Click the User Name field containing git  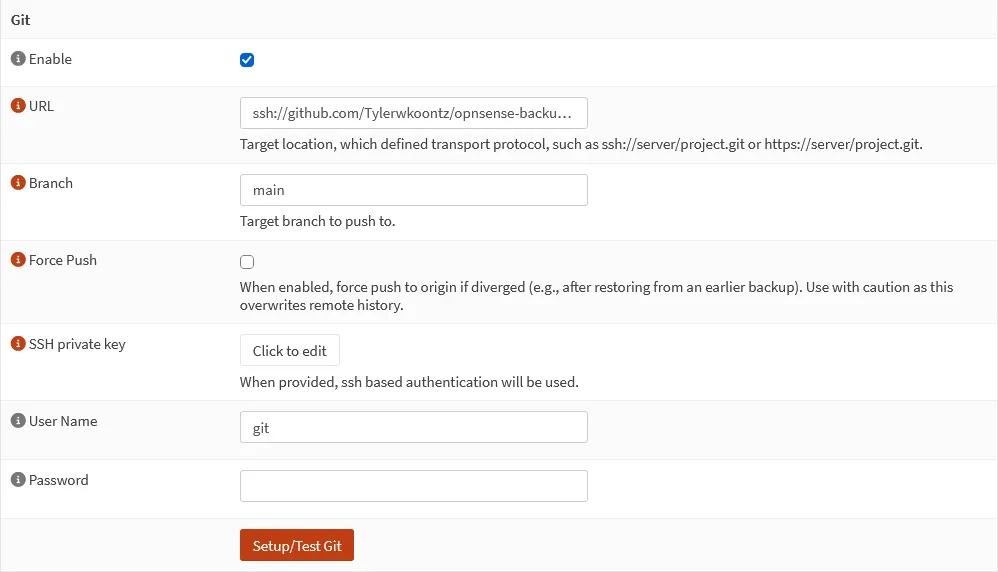(x=414, y=428)
